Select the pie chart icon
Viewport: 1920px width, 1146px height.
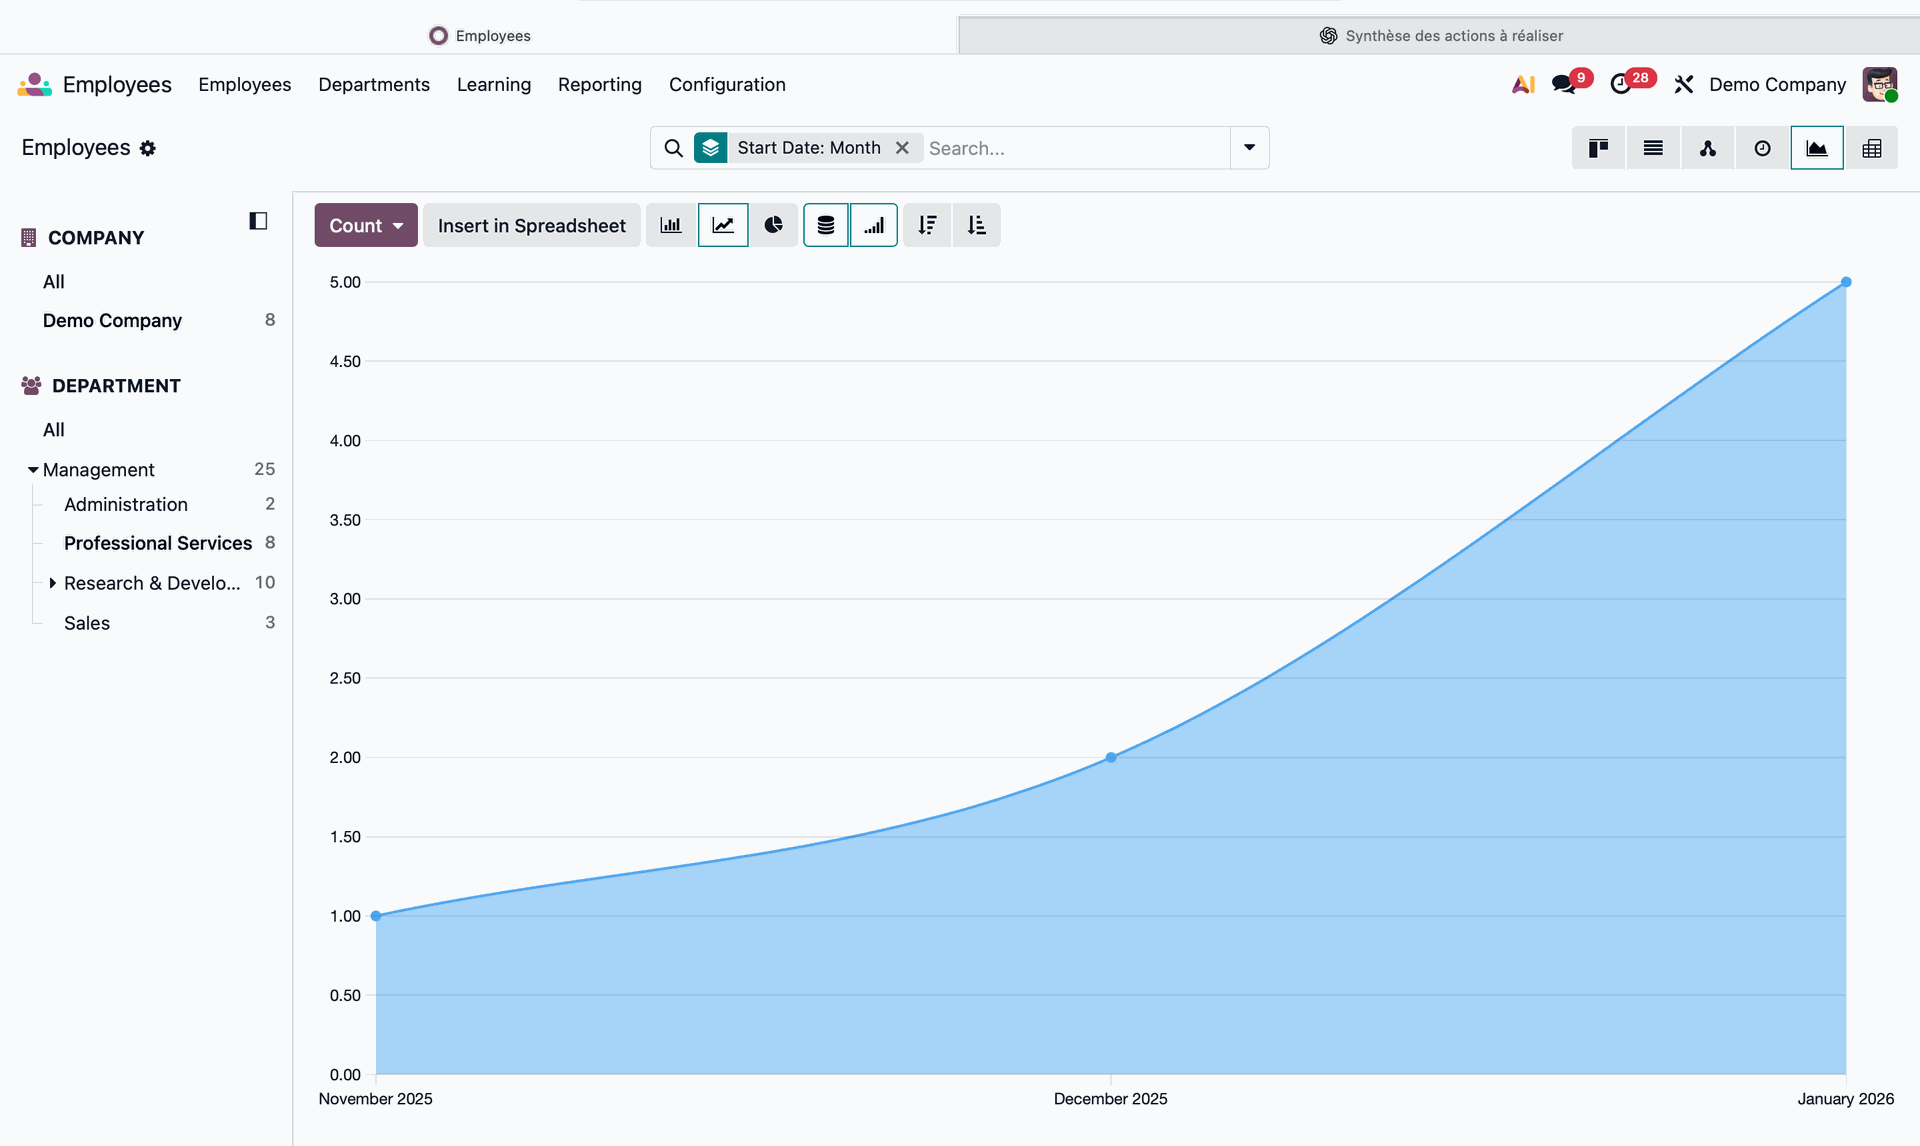click(774, 225)
